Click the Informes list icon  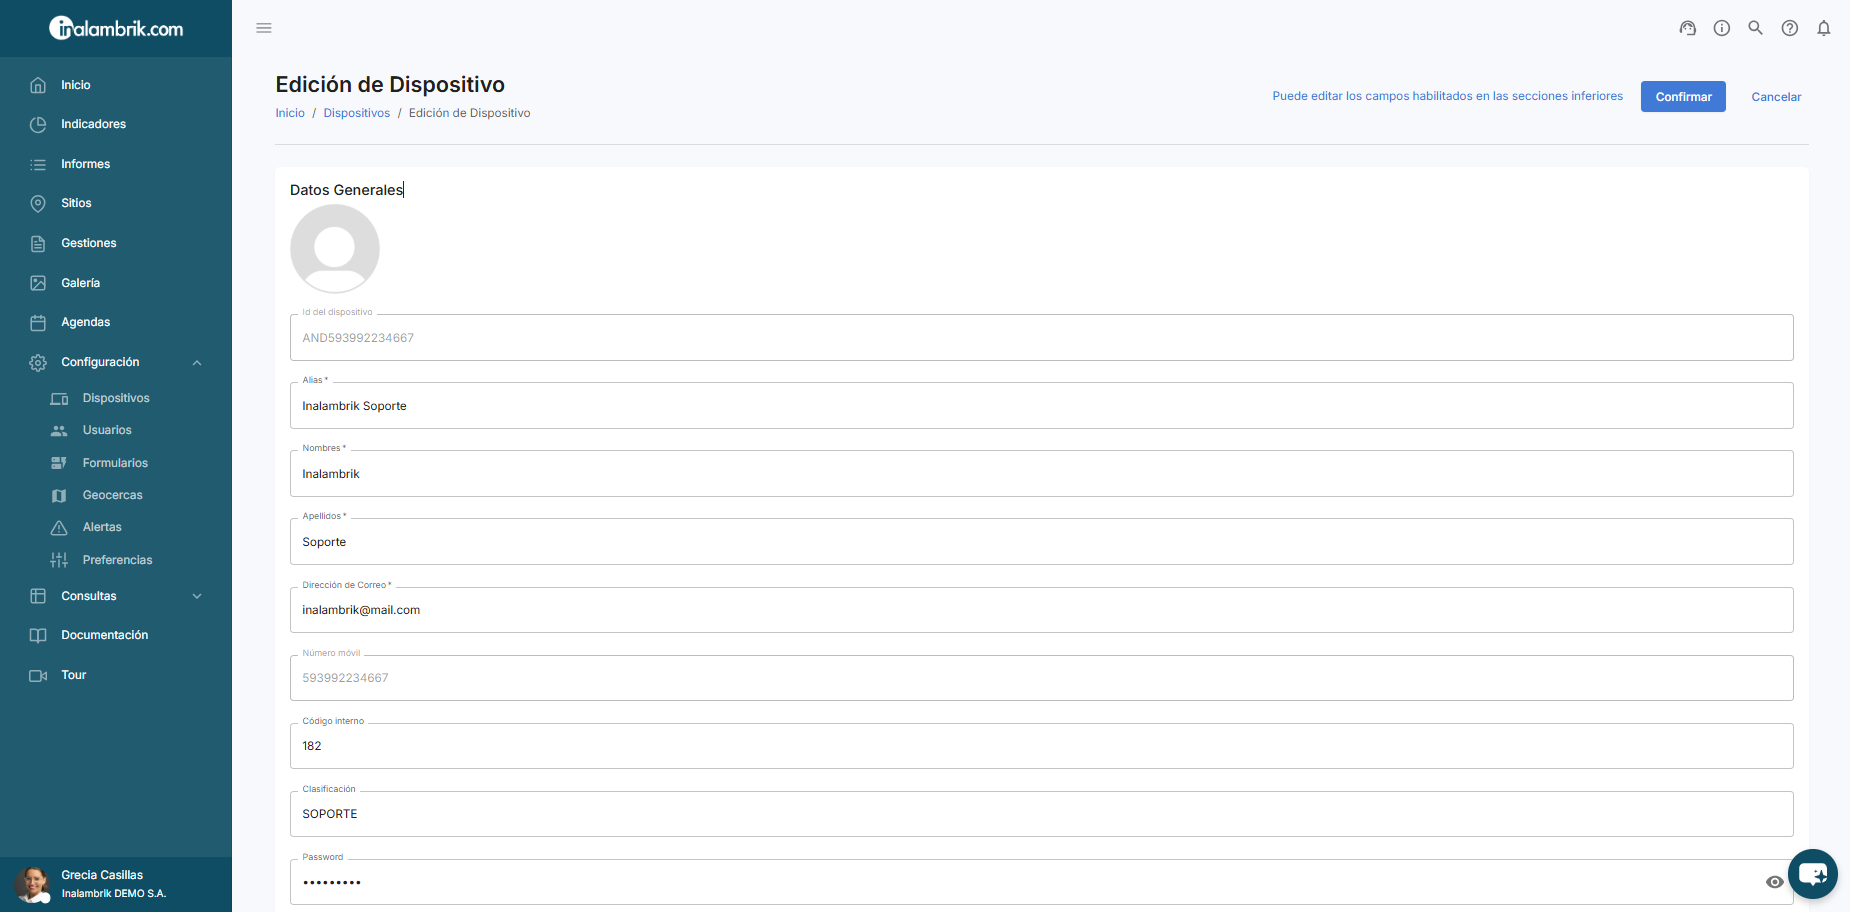click(x=38, y=164)
